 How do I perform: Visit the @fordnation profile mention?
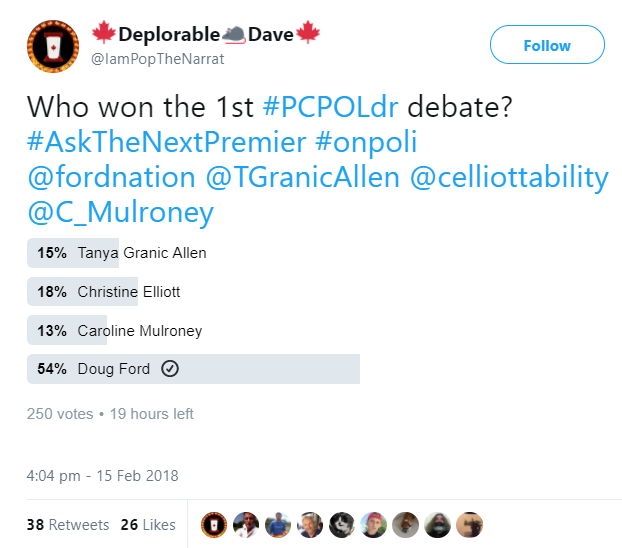[x=111, y=178]
